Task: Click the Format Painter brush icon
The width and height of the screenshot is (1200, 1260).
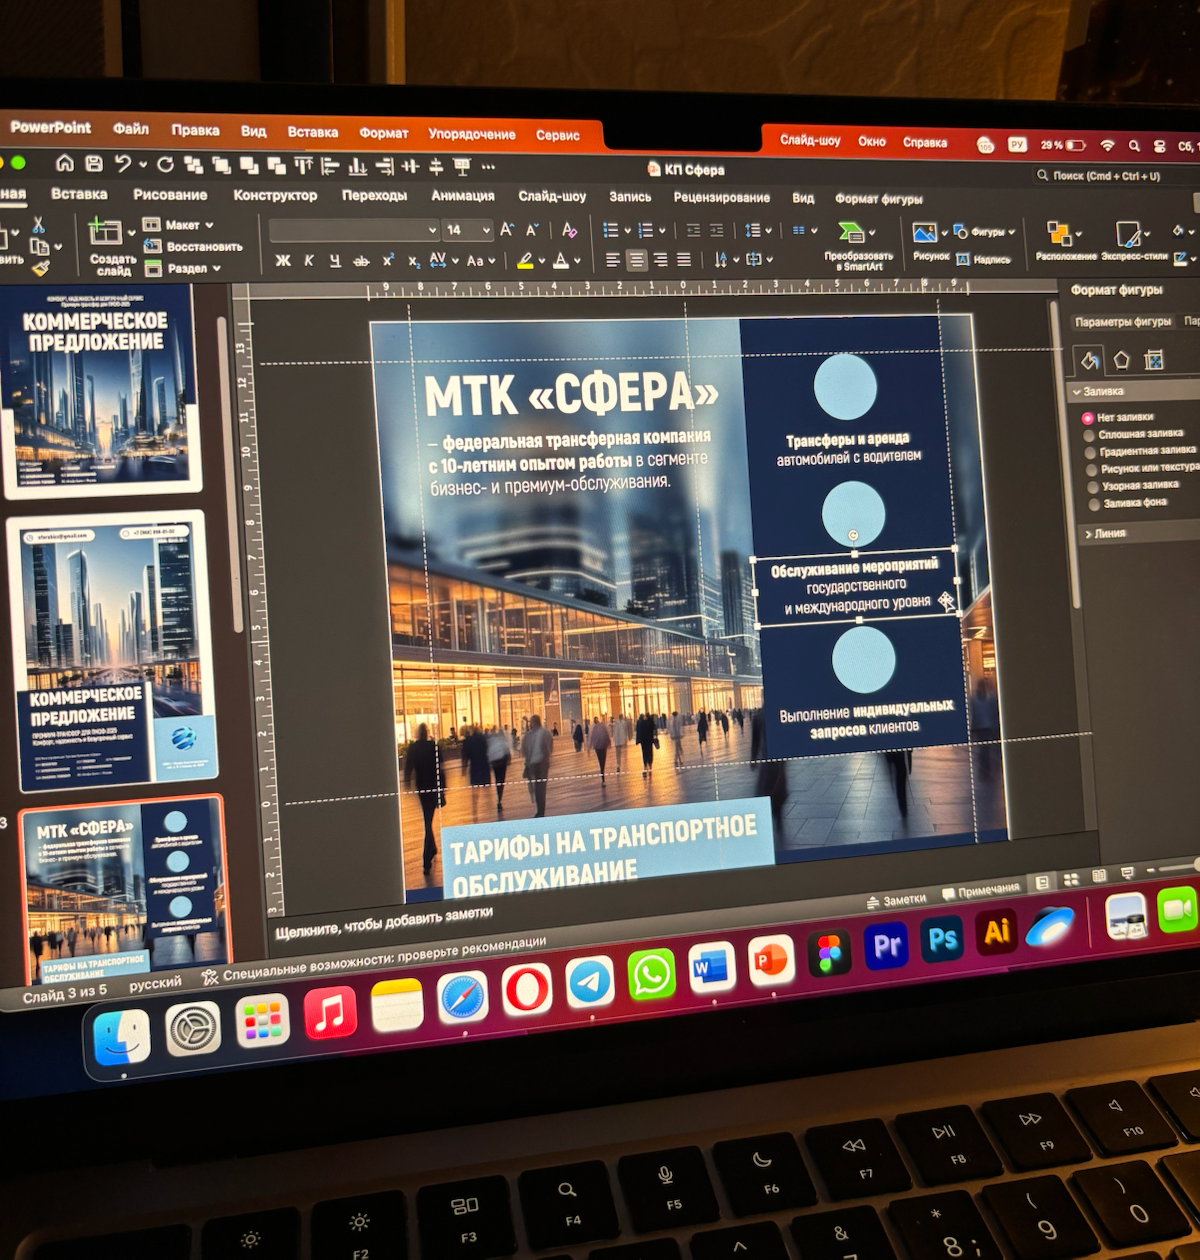Action: point(40,267)
